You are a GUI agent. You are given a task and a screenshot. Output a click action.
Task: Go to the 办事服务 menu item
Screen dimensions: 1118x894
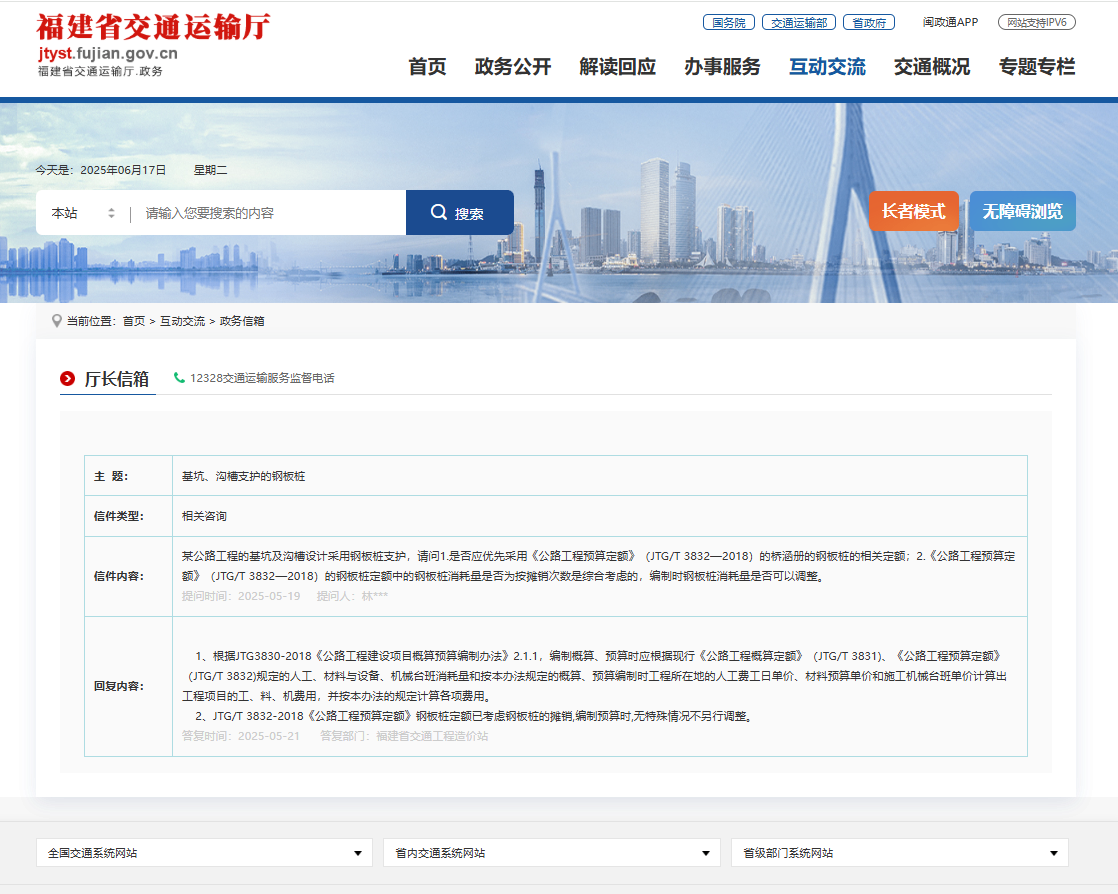(x=722, y=67)
